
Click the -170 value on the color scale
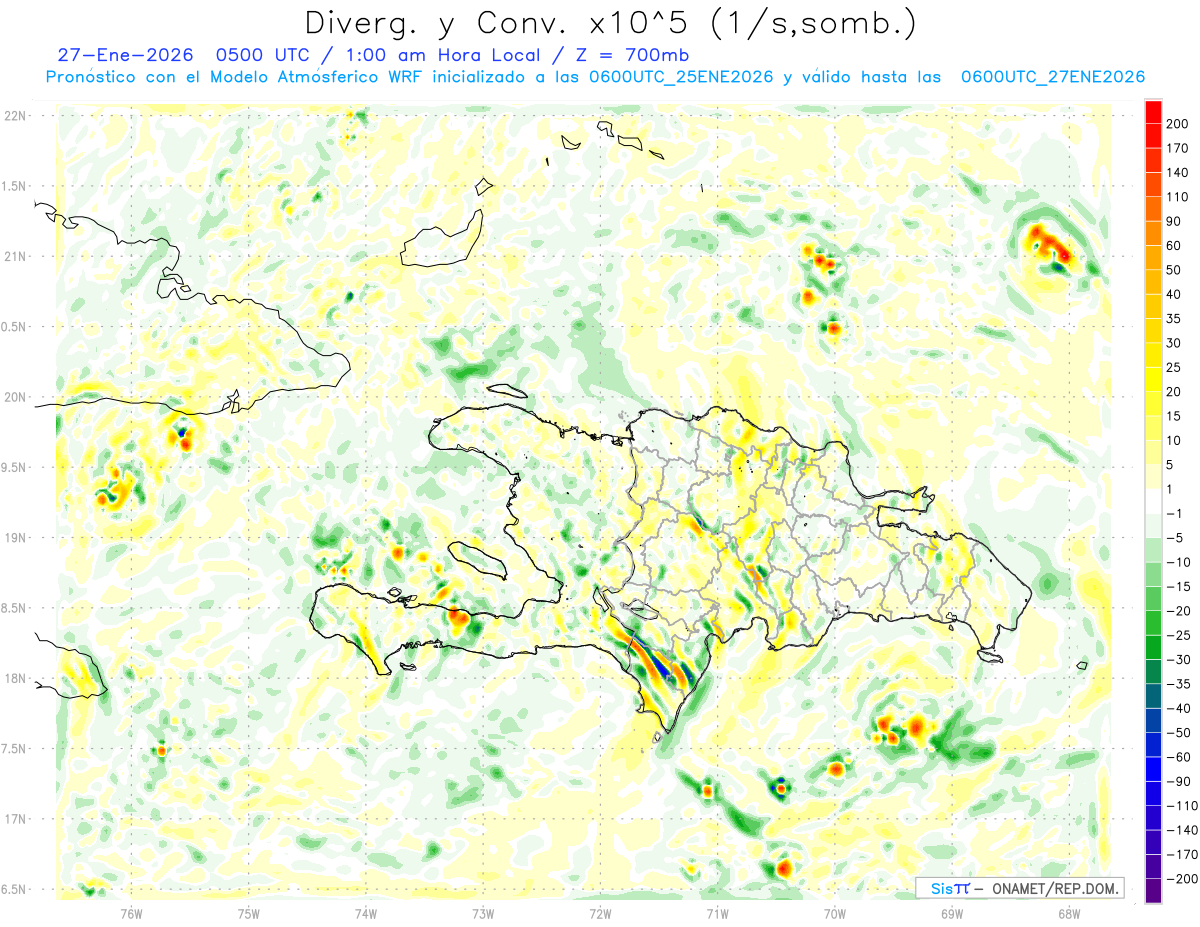1182,854
